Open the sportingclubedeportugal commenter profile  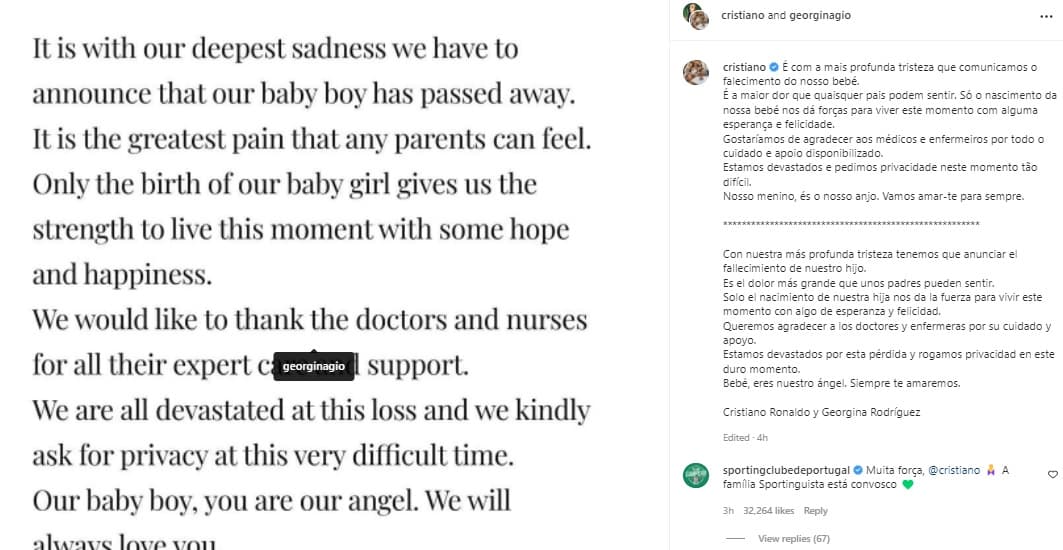coord(786,469)
